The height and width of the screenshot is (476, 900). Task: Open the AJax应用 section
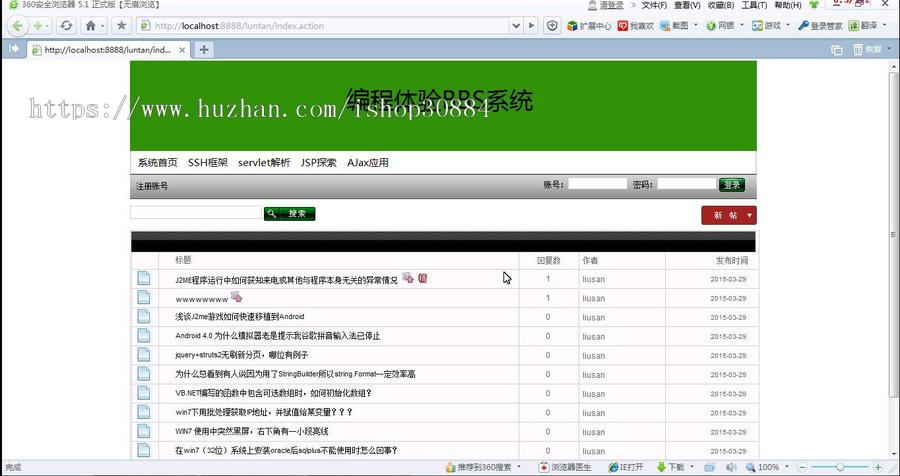368,162
